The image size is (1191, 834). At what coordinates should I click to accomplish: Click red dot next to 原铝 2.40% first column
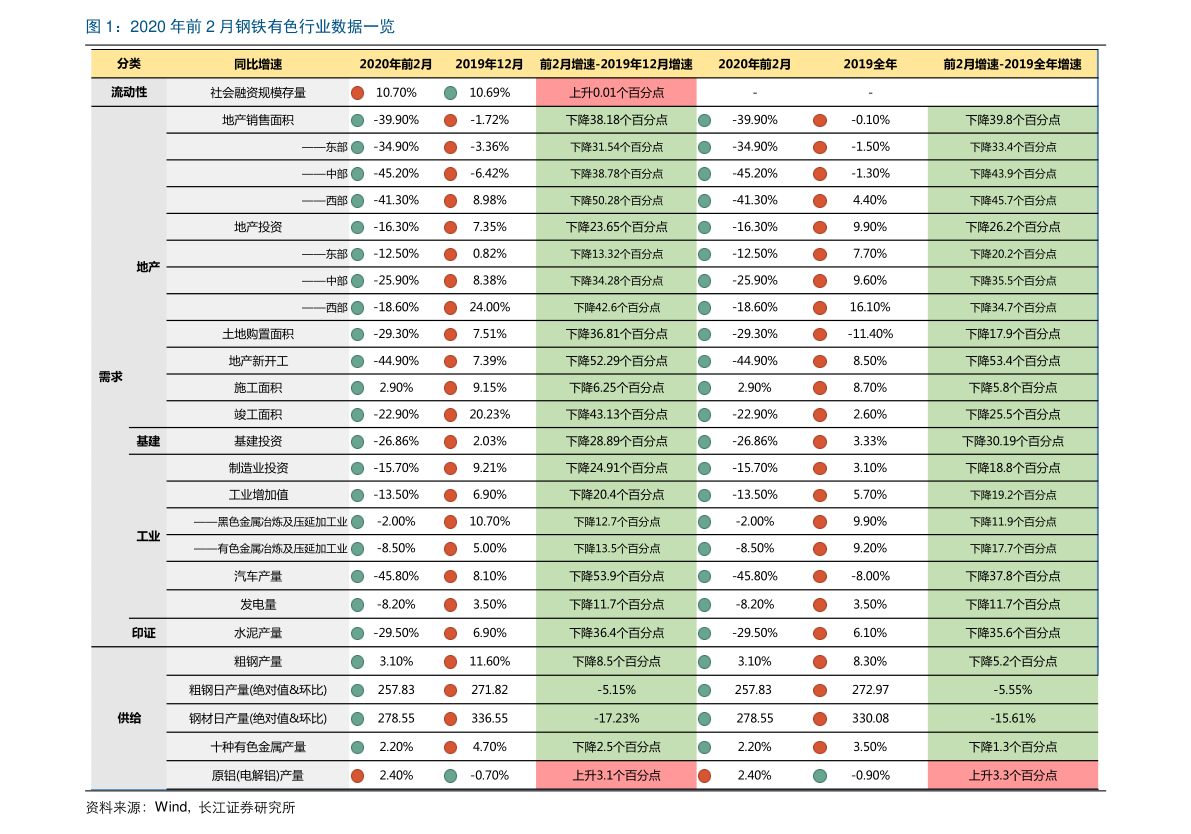[357, 776]
